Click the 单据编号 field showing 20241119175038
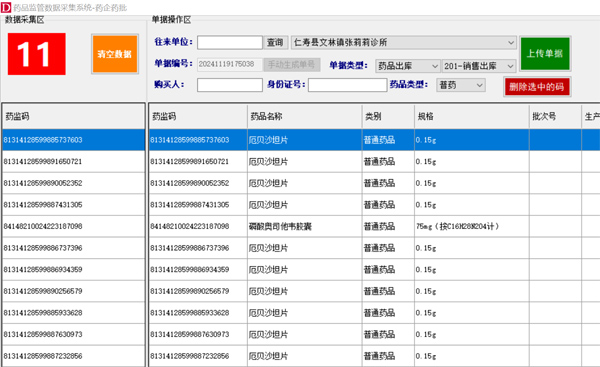 click(x=230, y=64)
